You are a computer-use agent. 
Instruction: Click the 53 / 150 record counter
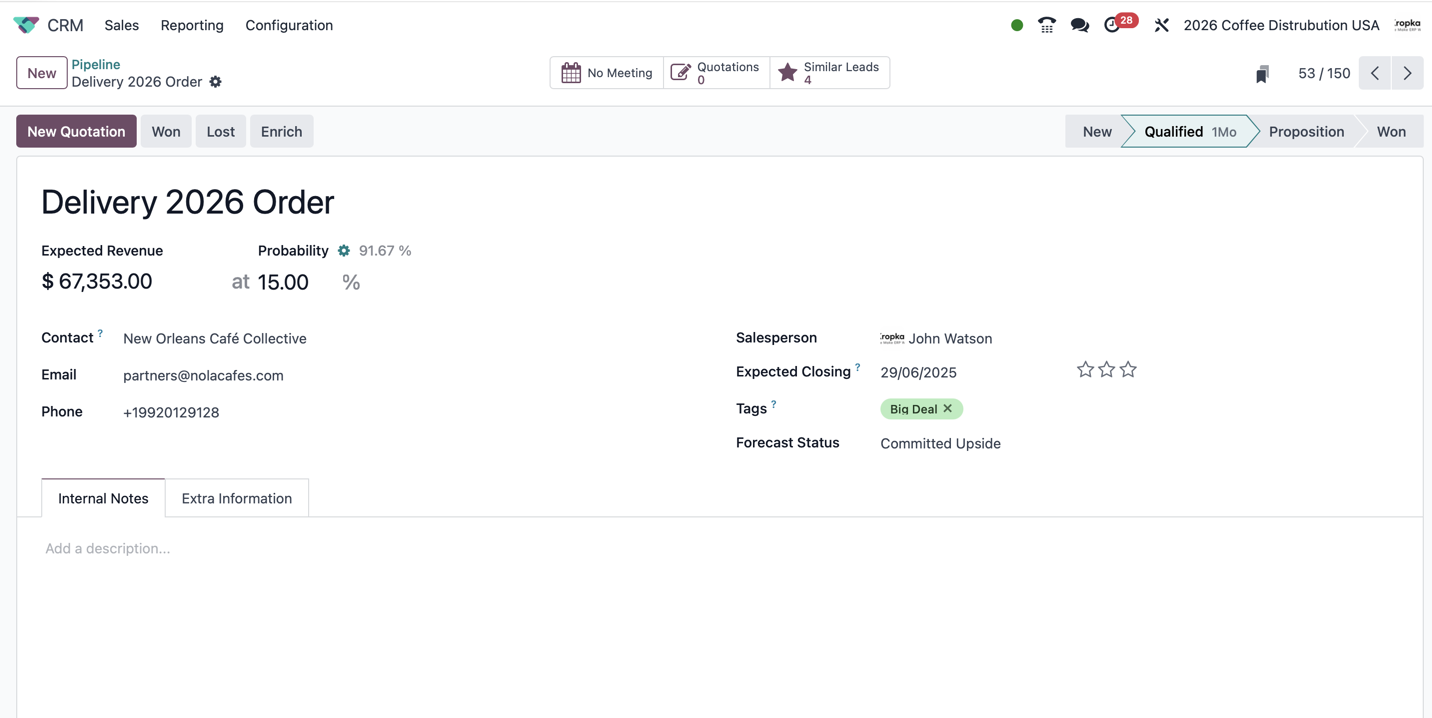tap(1324, 73)
